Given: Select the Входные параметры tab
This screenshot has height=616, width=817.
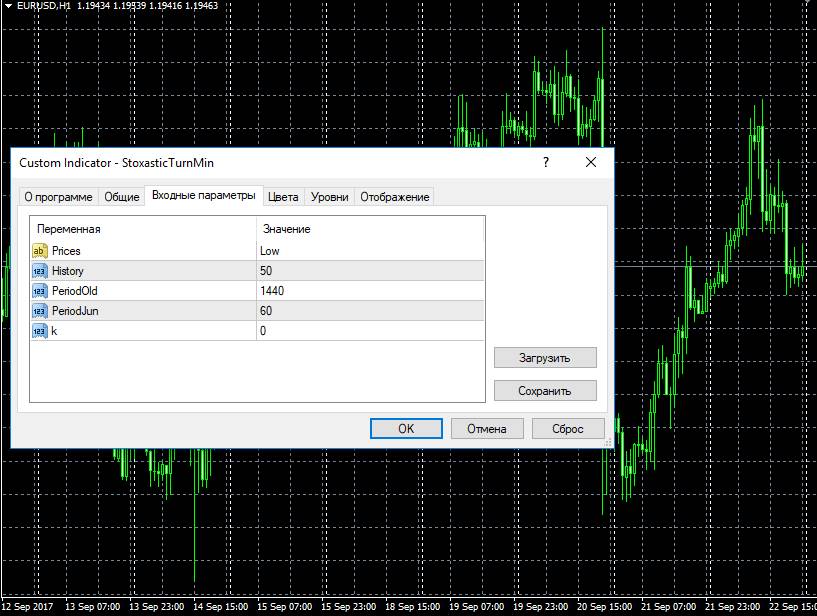Looking at the screenshot, I should [204, 195].
